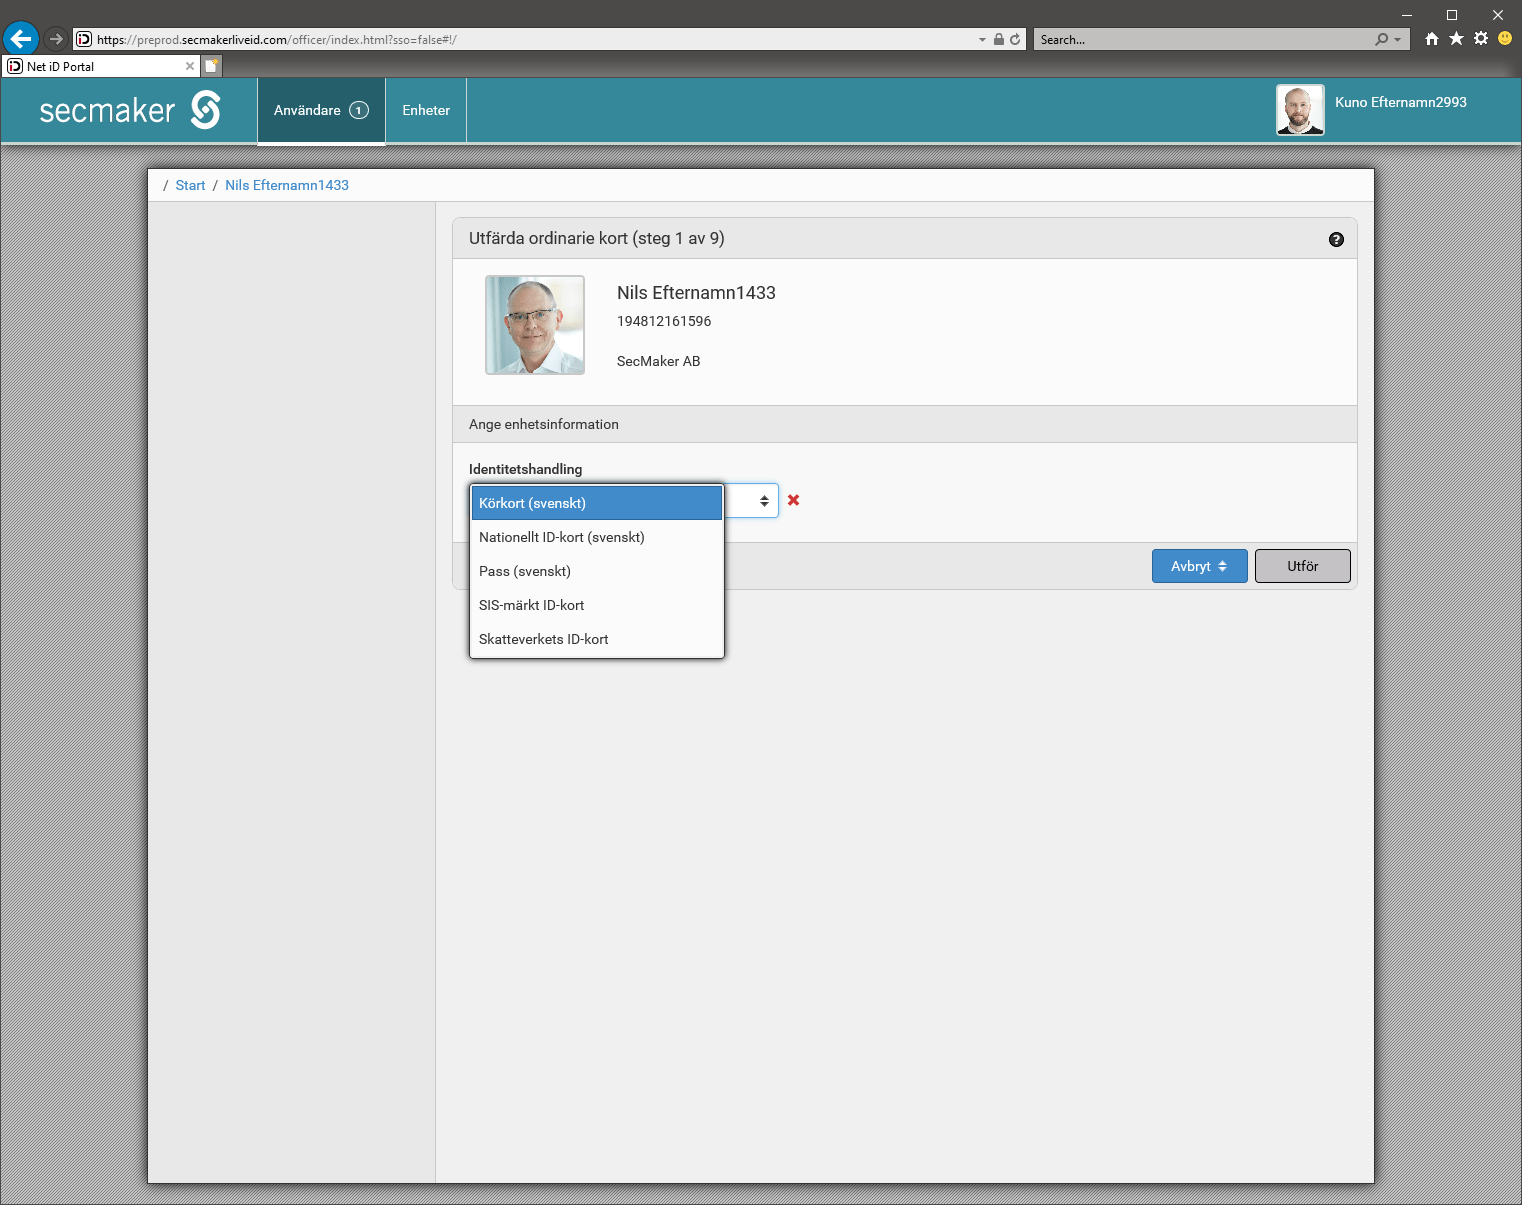Click the red X clear icon
Viewport: 1522px width, 1205px height.
tap(793, 500)
